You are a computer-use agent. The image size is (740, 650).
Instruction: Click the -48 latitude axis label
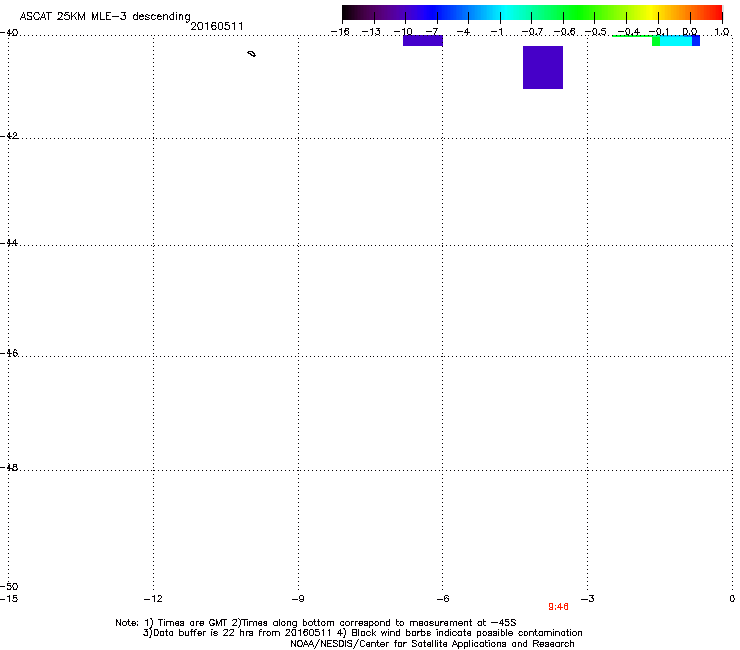click(x=9, y=467)
